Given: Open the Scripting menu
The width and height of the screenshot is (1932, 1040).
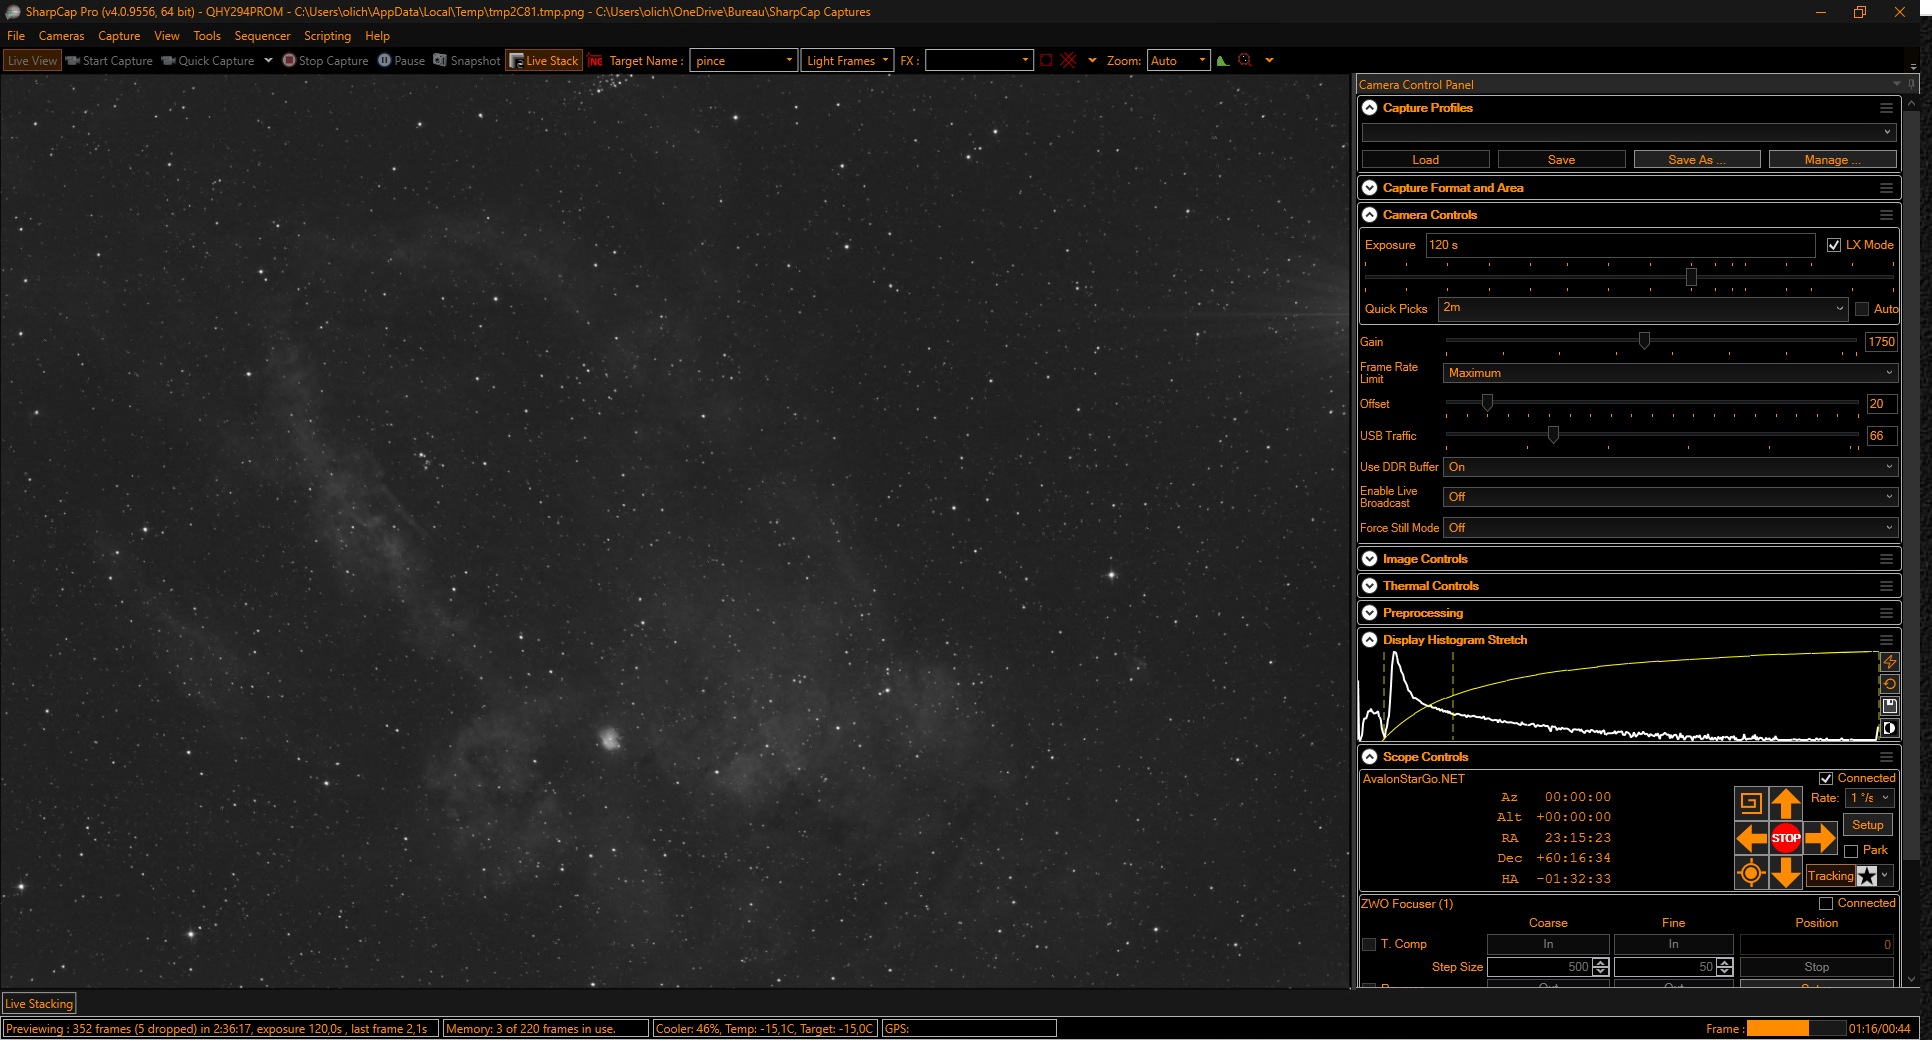Looking at the screenshot, I should (x=327, y=36).
